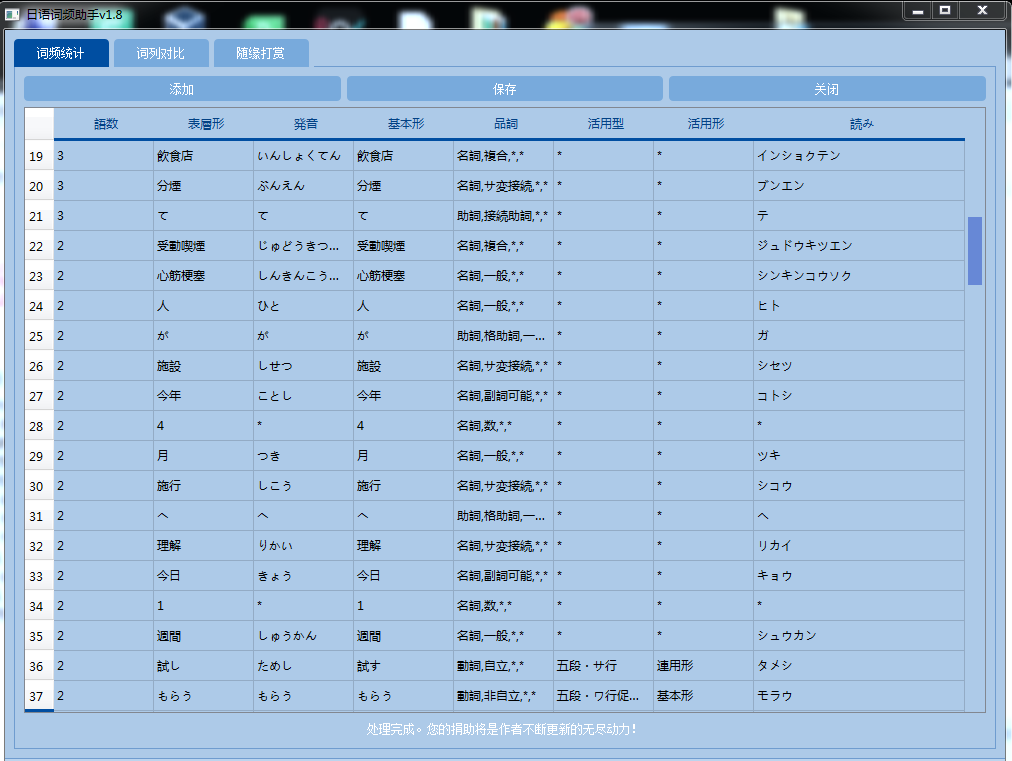Select the 読み cell シンキンコウソク

(859, 276)
